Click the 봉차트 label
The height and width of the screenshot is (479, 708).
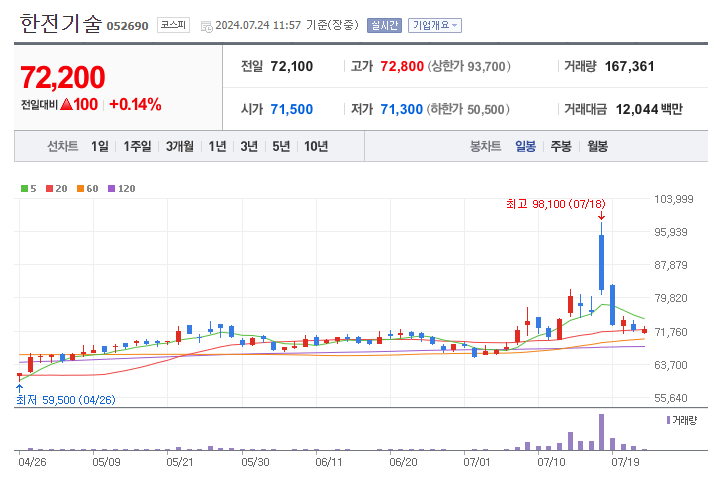(x=485, y=146)
